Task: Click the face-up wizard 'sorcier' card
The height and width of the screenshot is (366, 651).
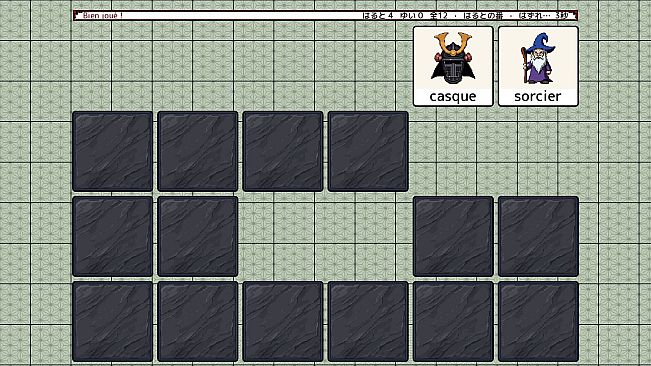Action: click(x=538, y=66)
